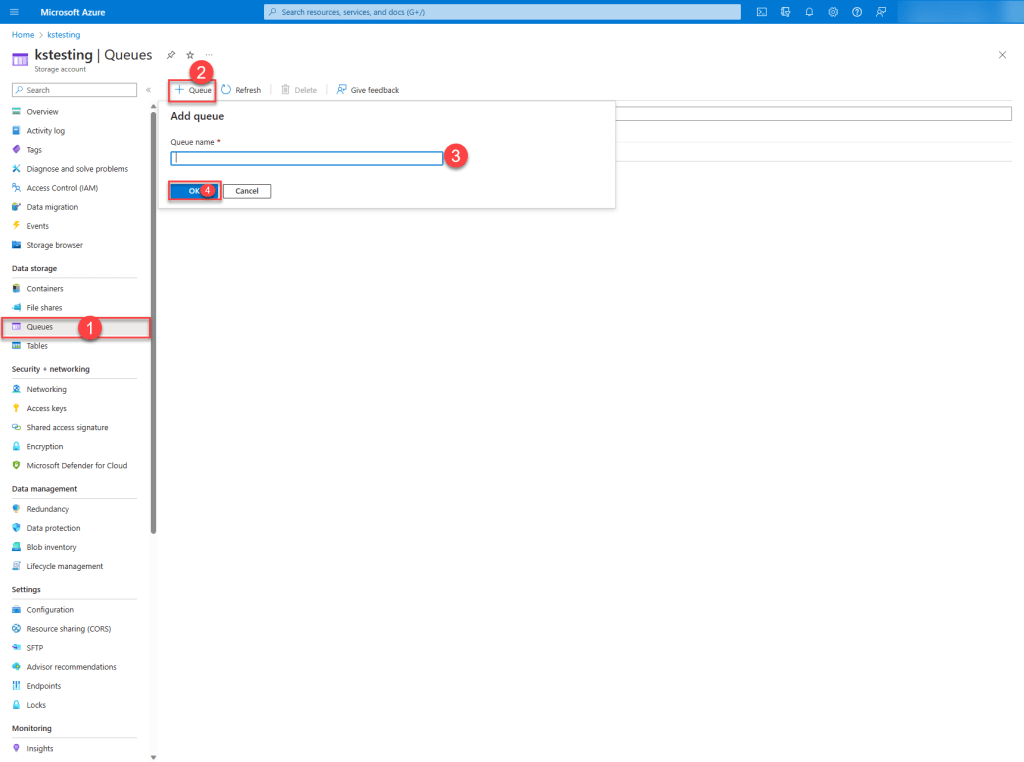The height and width of the screenshot is (762, 1024).
Task: Mark kstesting Queues as favorite star
Action: 190,55
